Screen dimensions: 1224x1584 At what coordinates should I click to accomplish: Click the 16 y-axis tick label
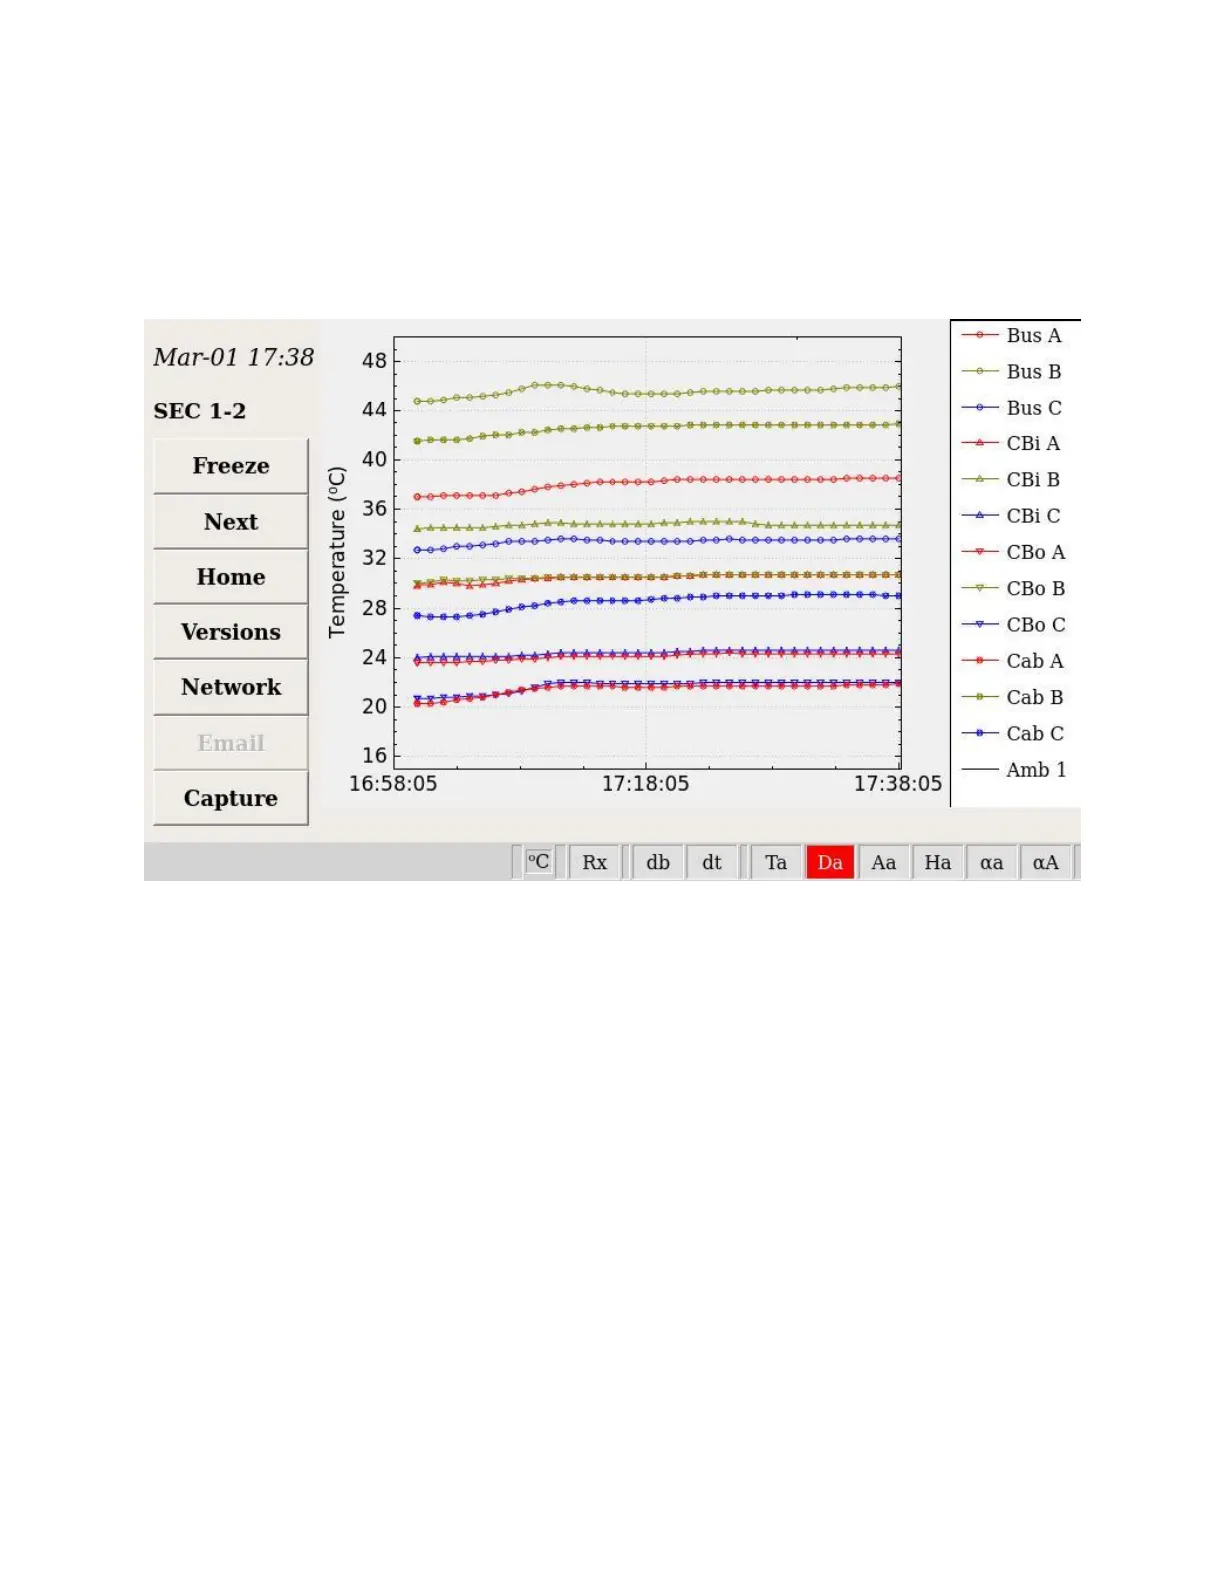click(x=374, y=755)
